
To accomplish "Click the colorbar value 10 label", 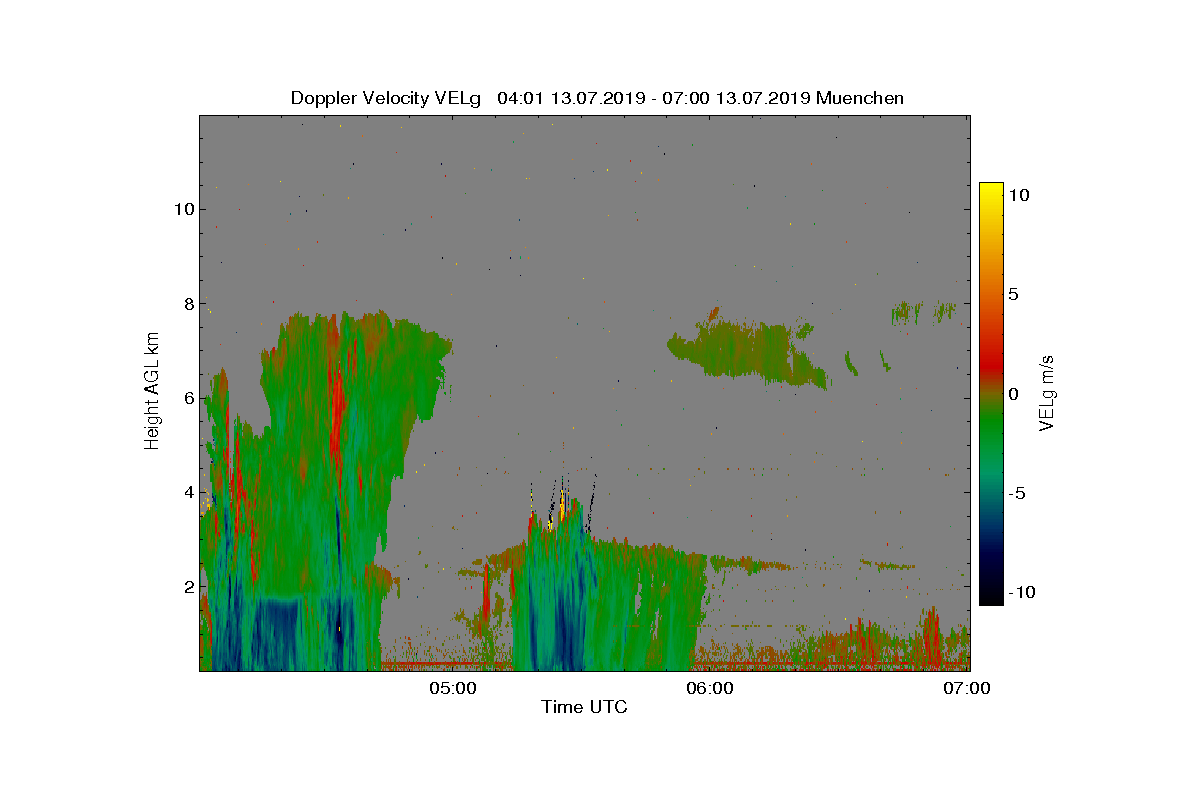I will 1019,196.
